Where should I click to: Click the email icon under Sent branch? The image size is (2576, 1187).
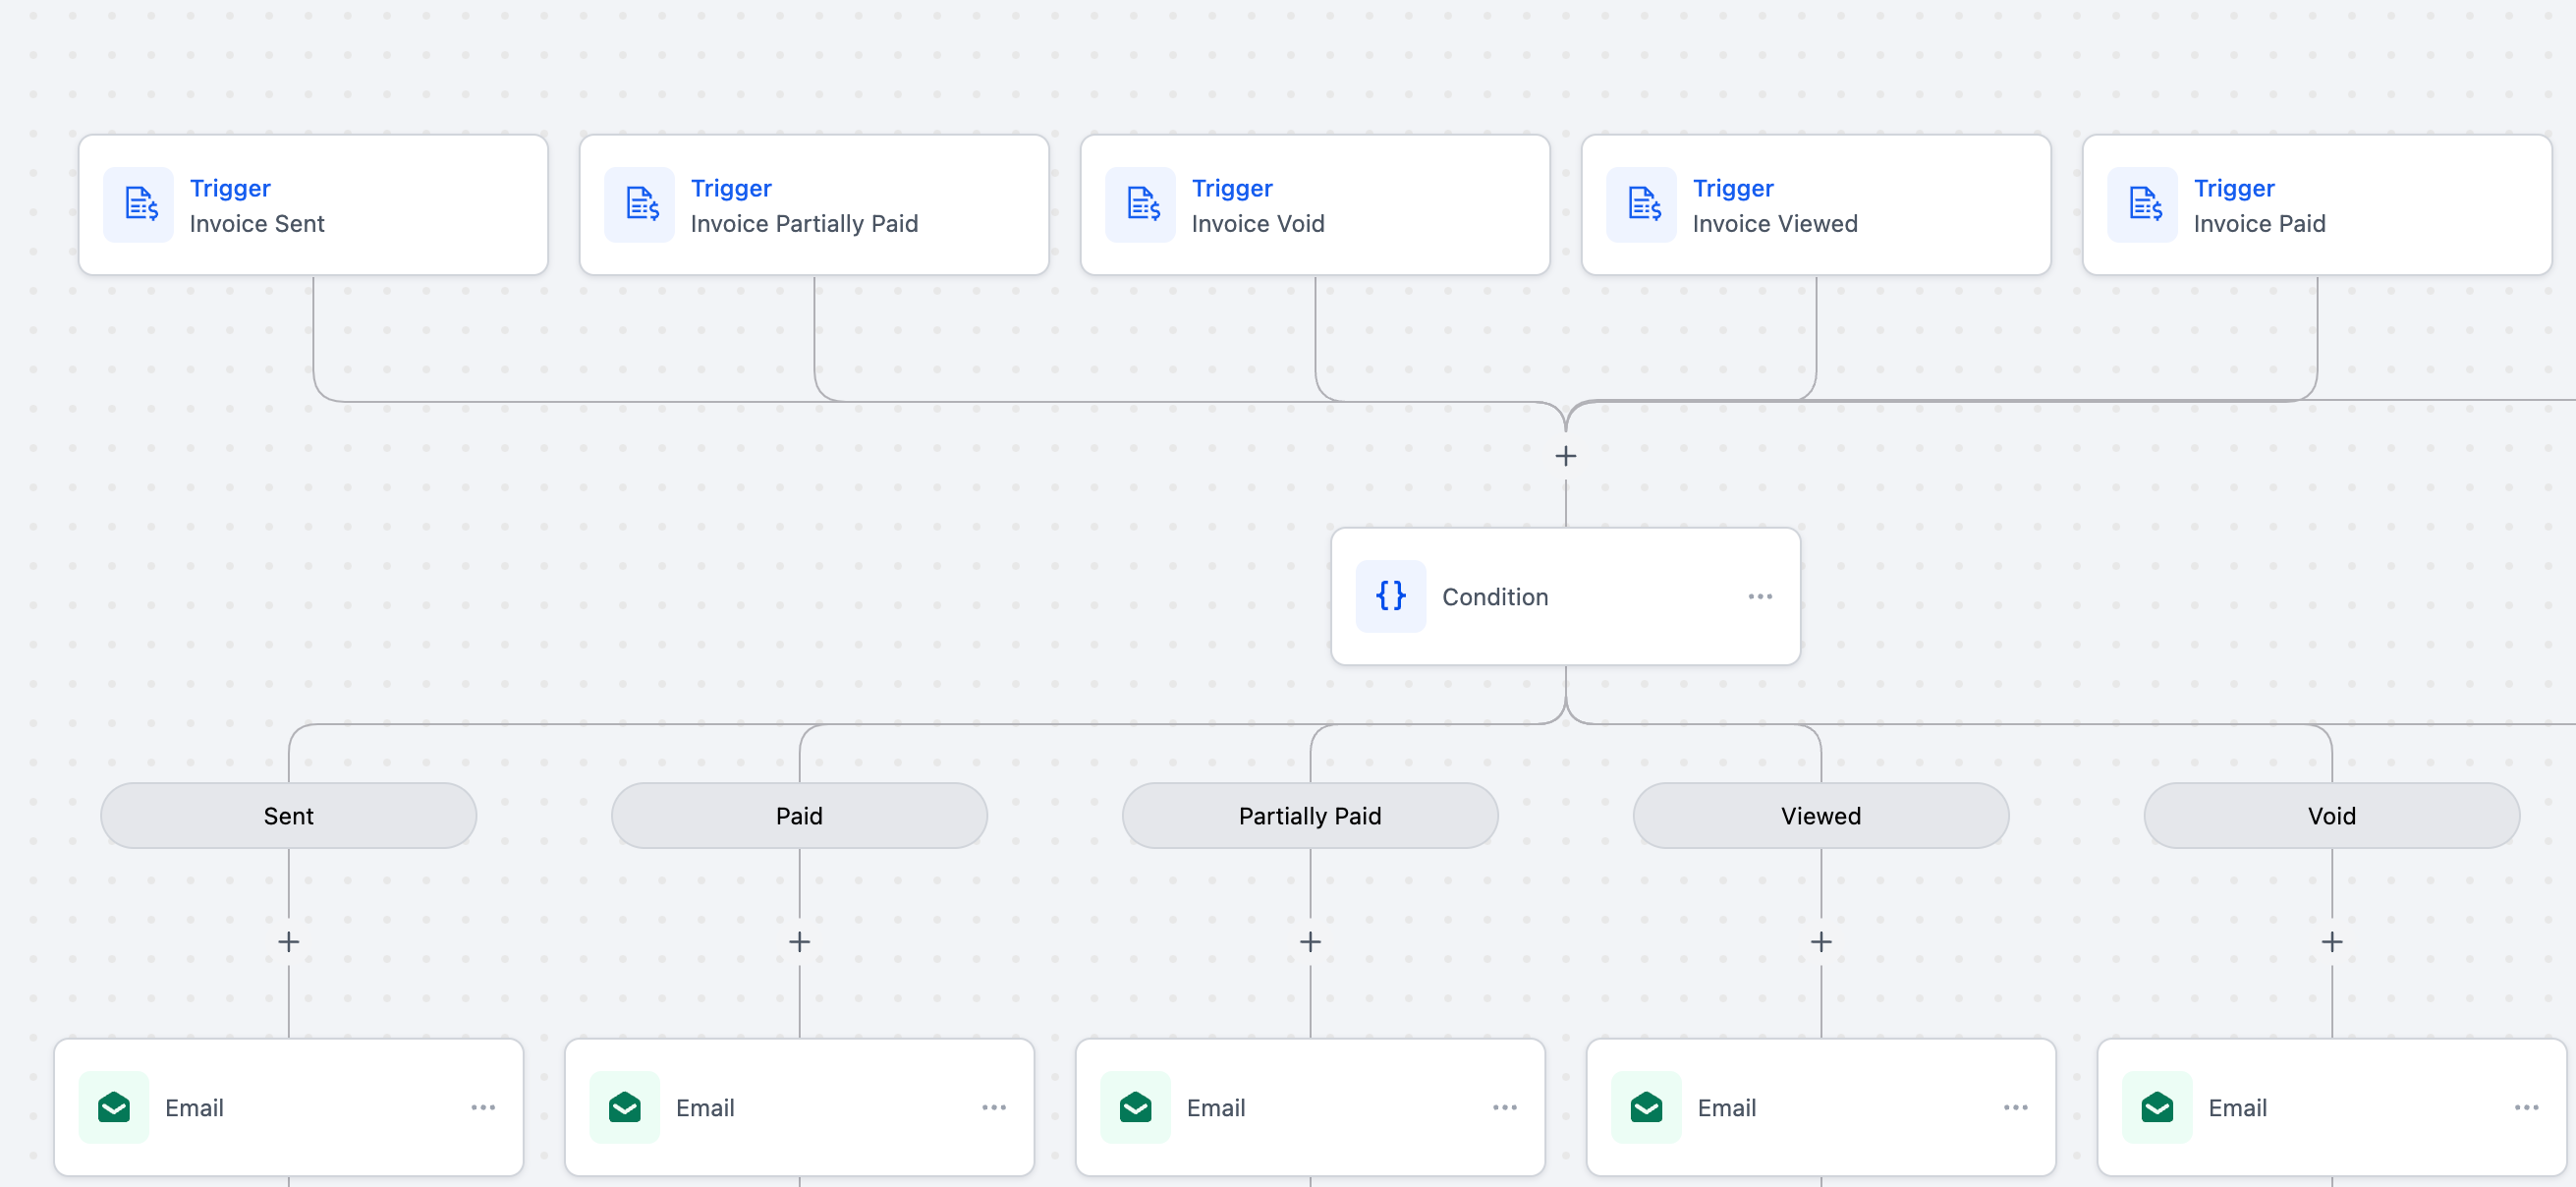point(114,1107)
